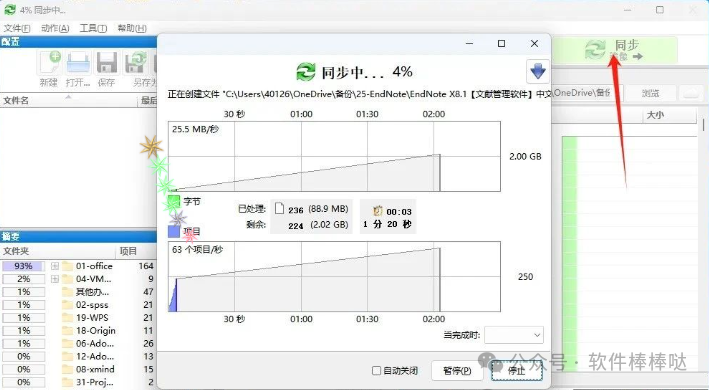709x390 pixels.
Task: Open the 文件(F) menu
Action: 17,28
